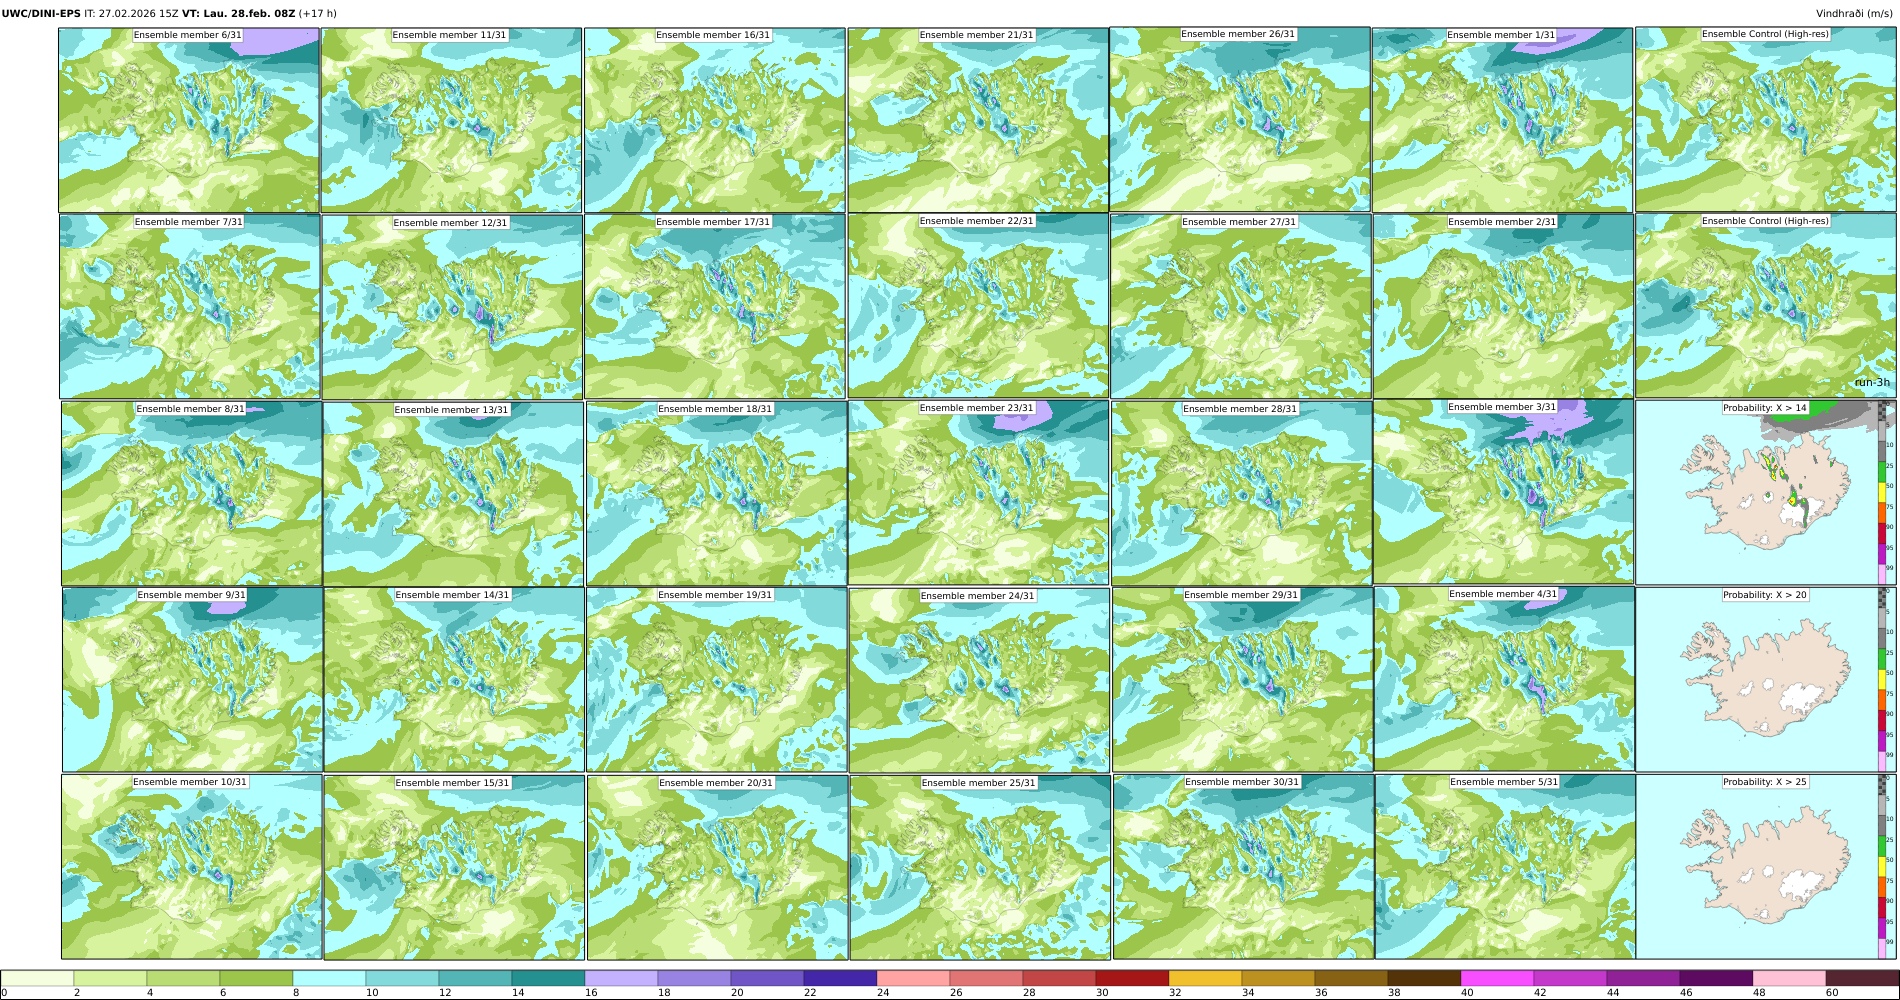Open the Ensemble member 10/31 map panel
The height and width of the screenshot is (1000, 1900).
(191, 867)
